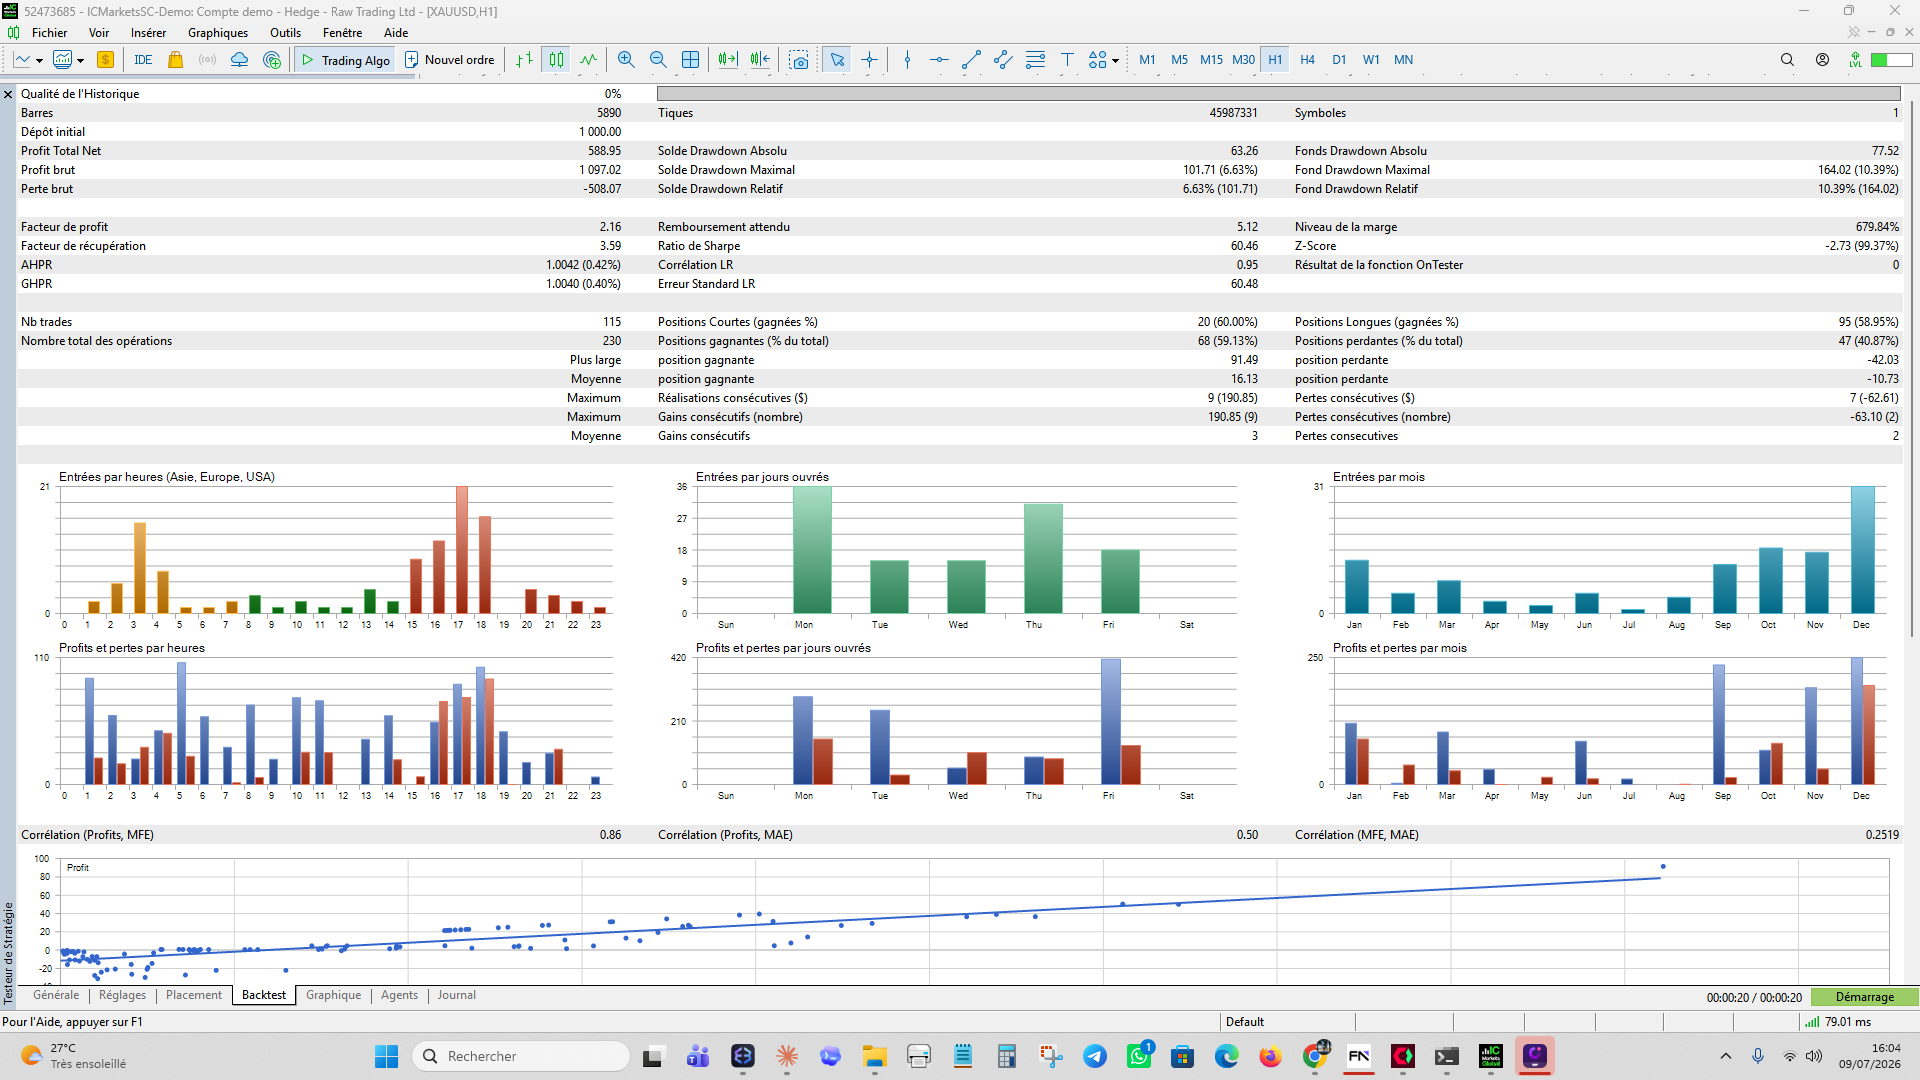The image size is (1920, 1080).
Task: Open the Telegram taskbar icon
Action: [x=1095, y=1056]
